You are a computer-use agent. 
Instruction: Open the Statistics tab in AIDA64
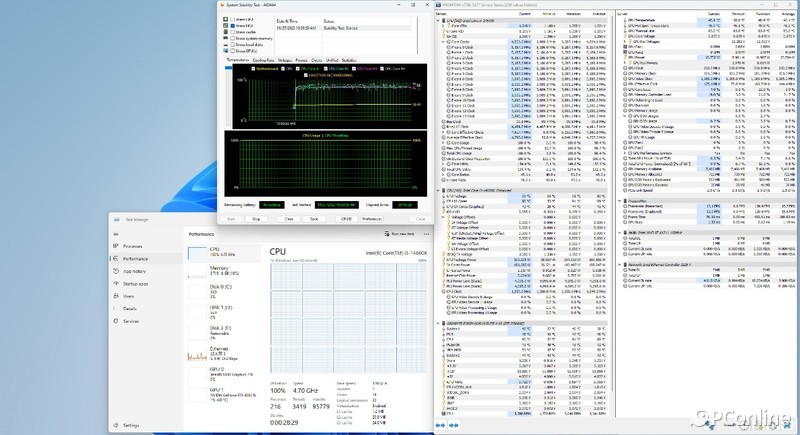pyautogui.click(x=351, y=60)
